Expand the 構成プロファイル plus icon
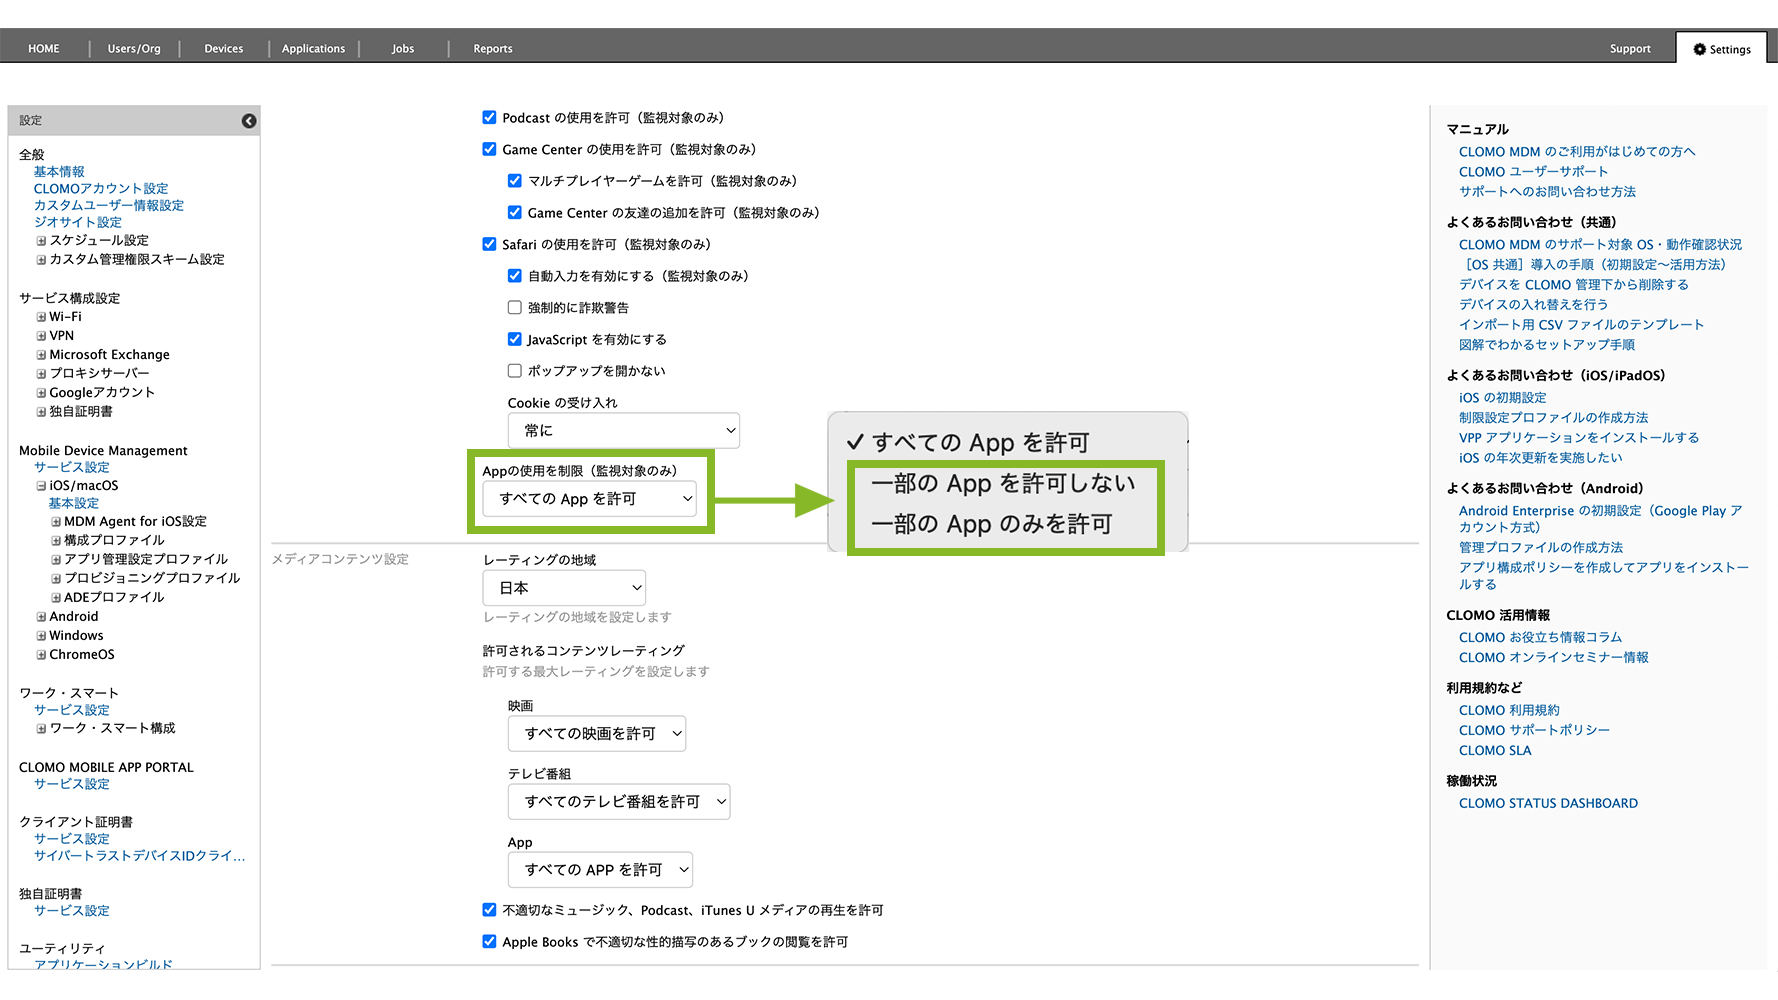This screenshot has height=1000, width=1778. click(56, 541)
